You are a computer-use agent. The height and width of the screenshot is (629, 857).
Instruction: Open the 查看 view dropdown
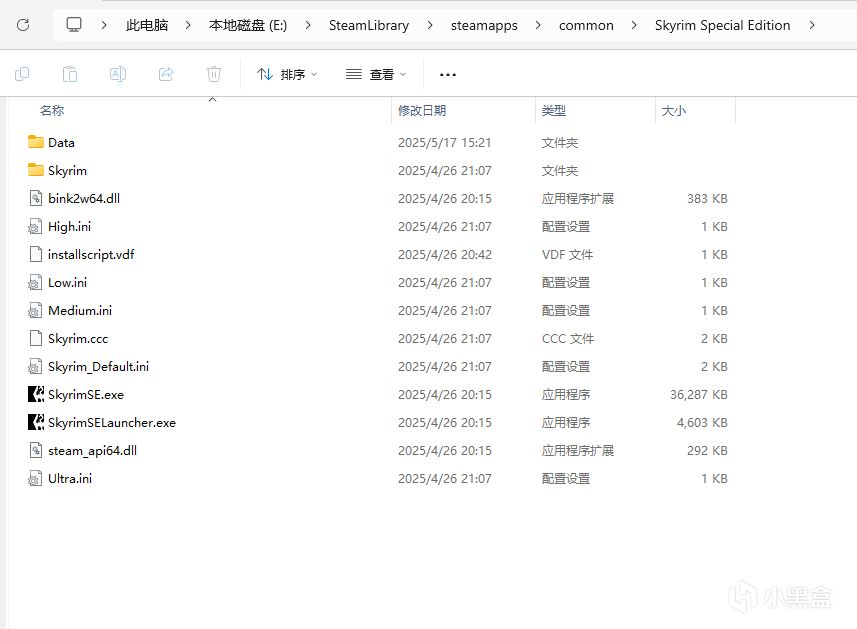click(376, 74)
